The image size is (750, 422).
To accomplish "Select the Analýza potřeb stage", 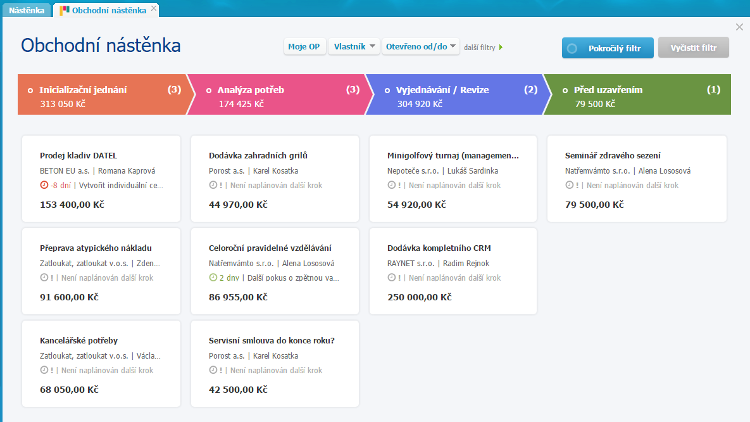I will click(279, 94).
